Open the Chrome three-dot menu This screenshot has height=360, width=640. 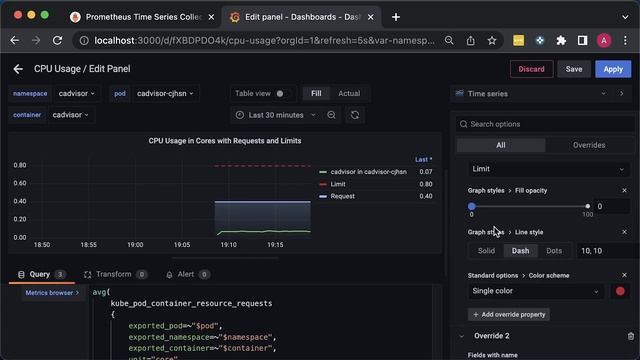pyautogui.click(x=625, y=40)
